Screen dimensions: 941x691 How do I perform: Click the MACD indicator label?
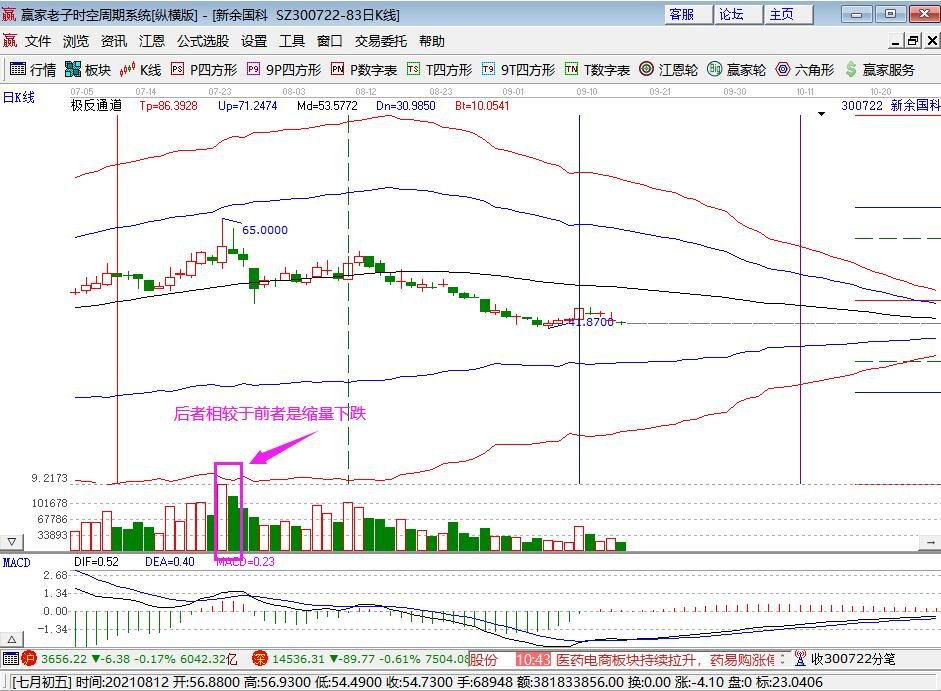(x=16, y=563)
